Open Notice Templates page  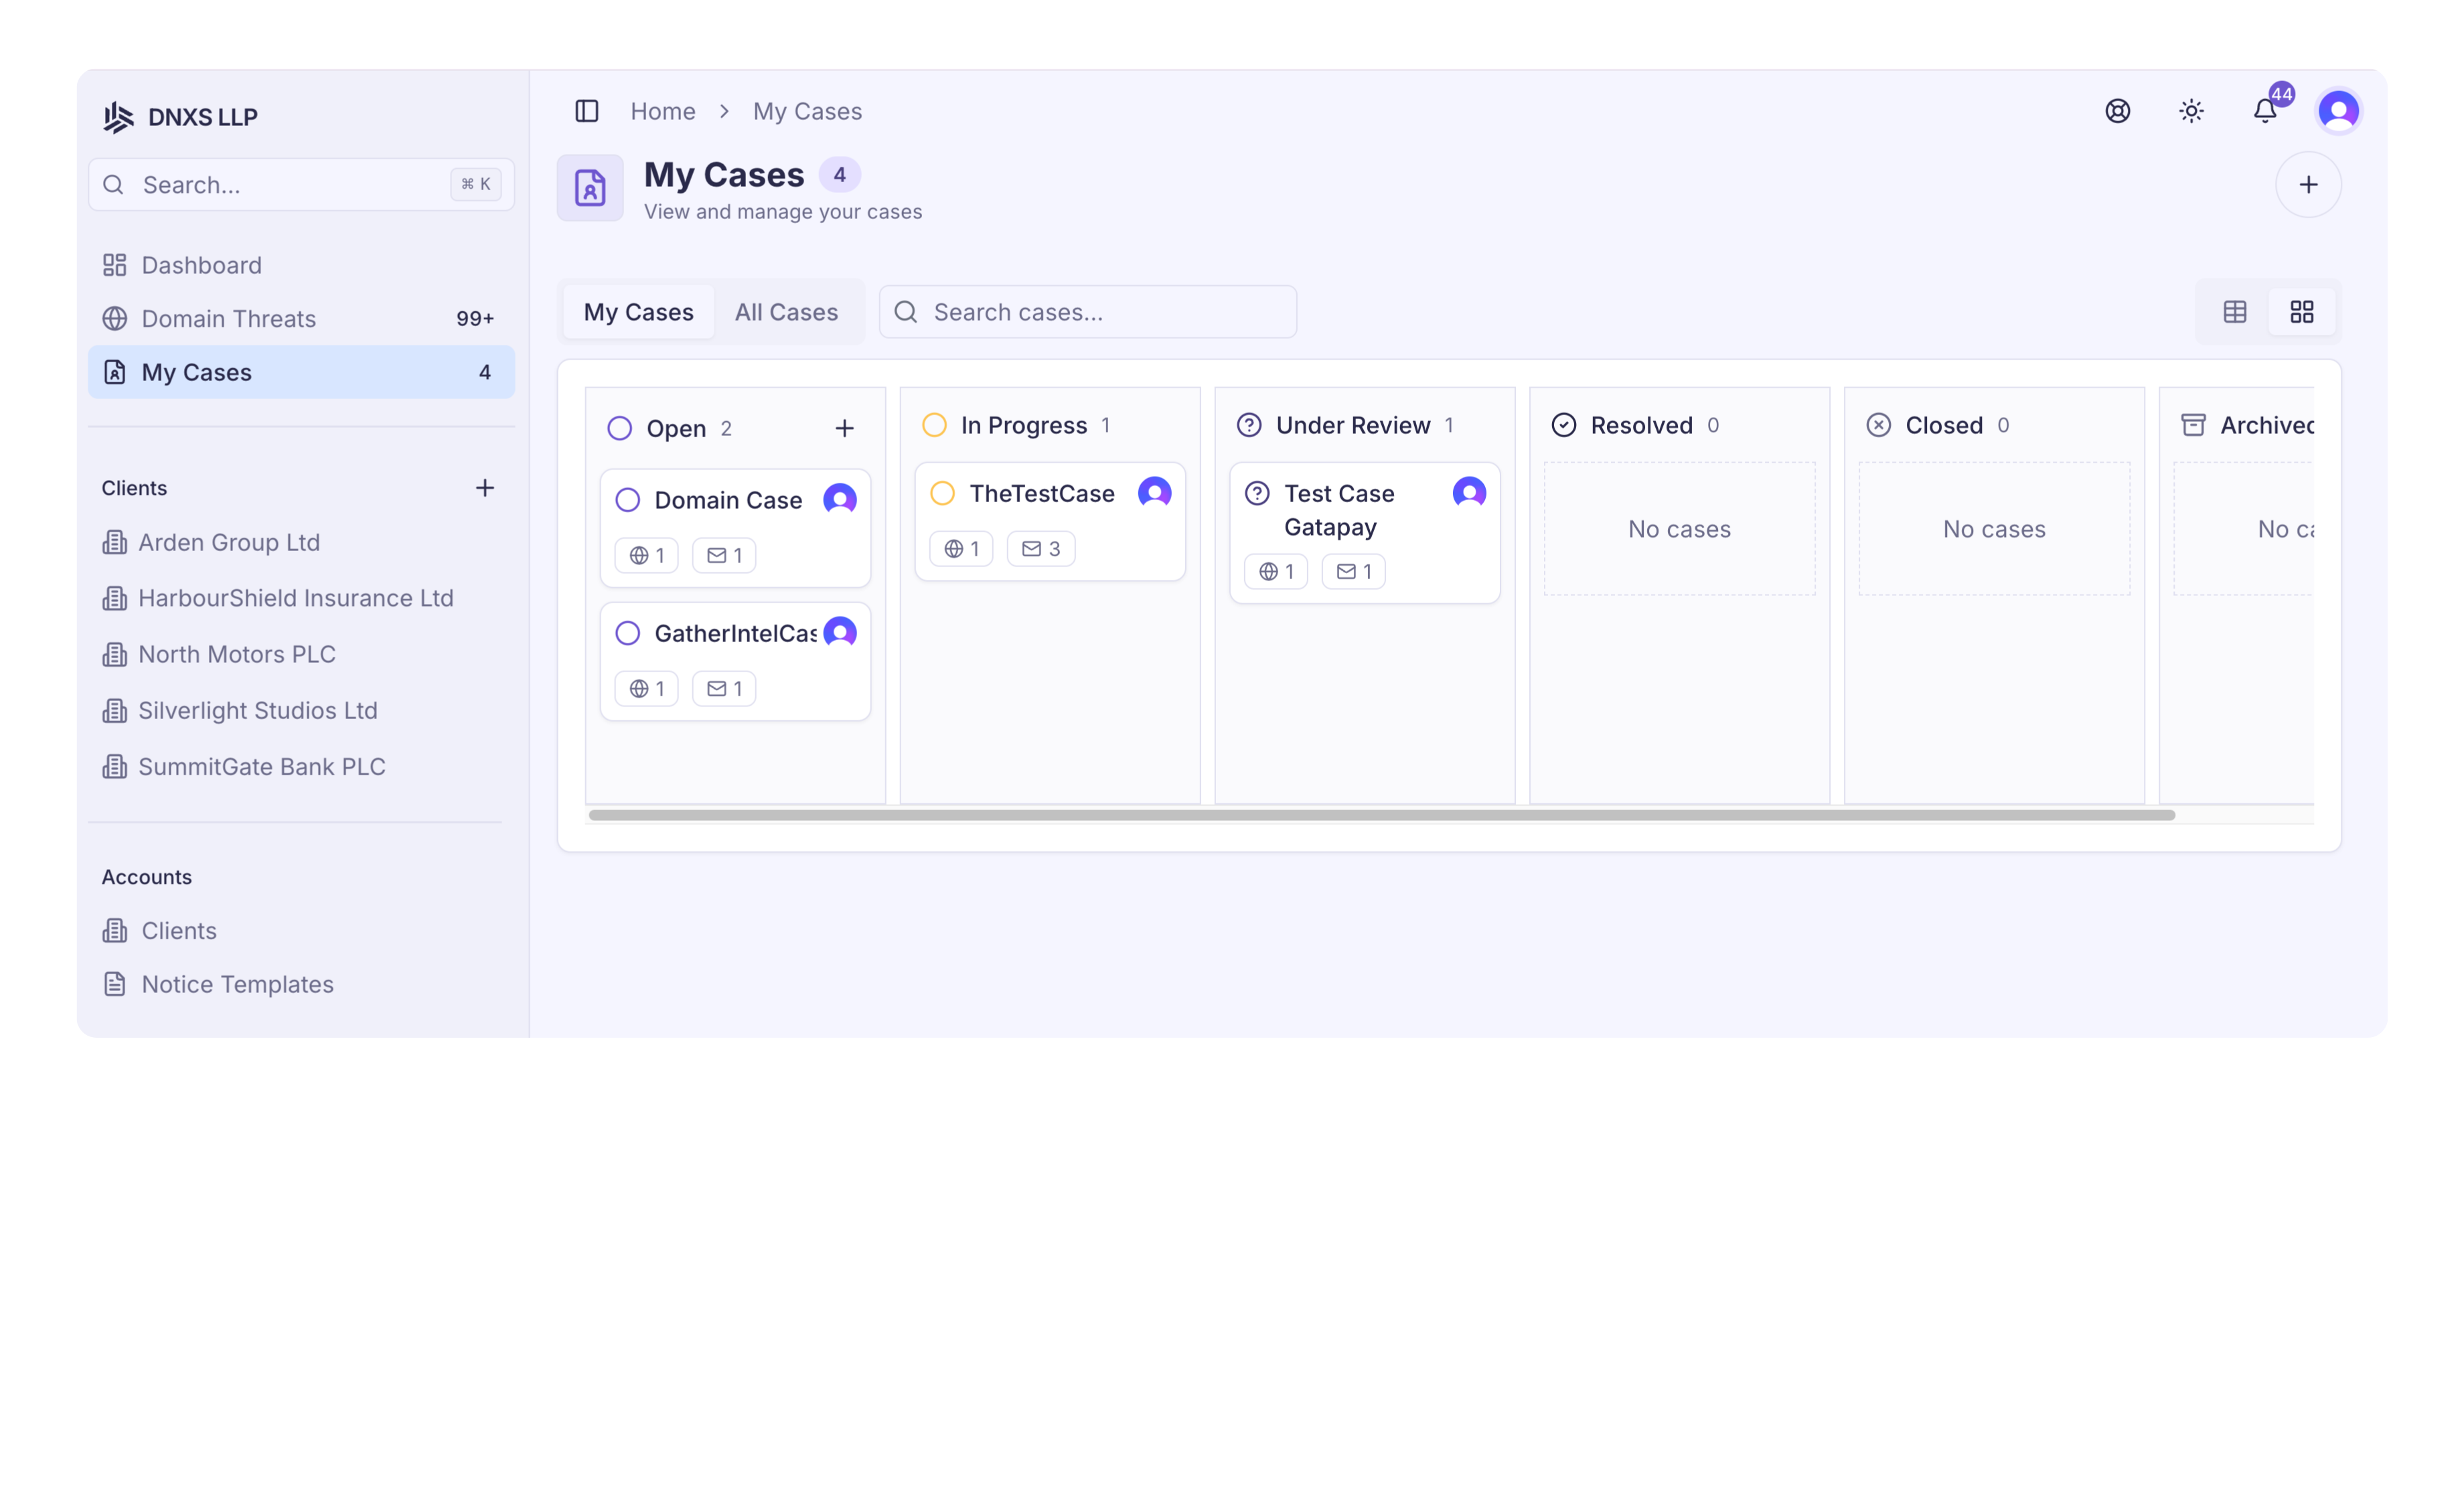point(237,984)
